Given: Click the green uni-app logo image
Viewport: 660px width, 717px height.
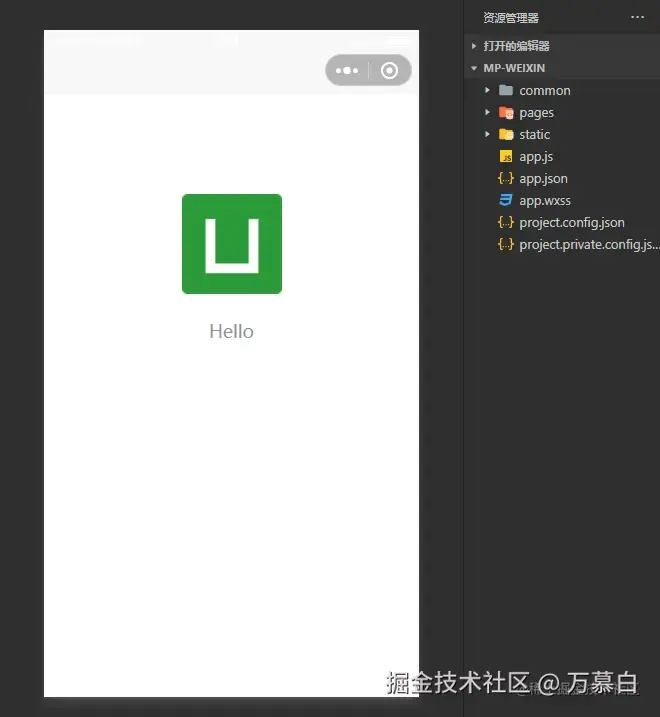Looking at the screenshot, I should coord(232,244).
